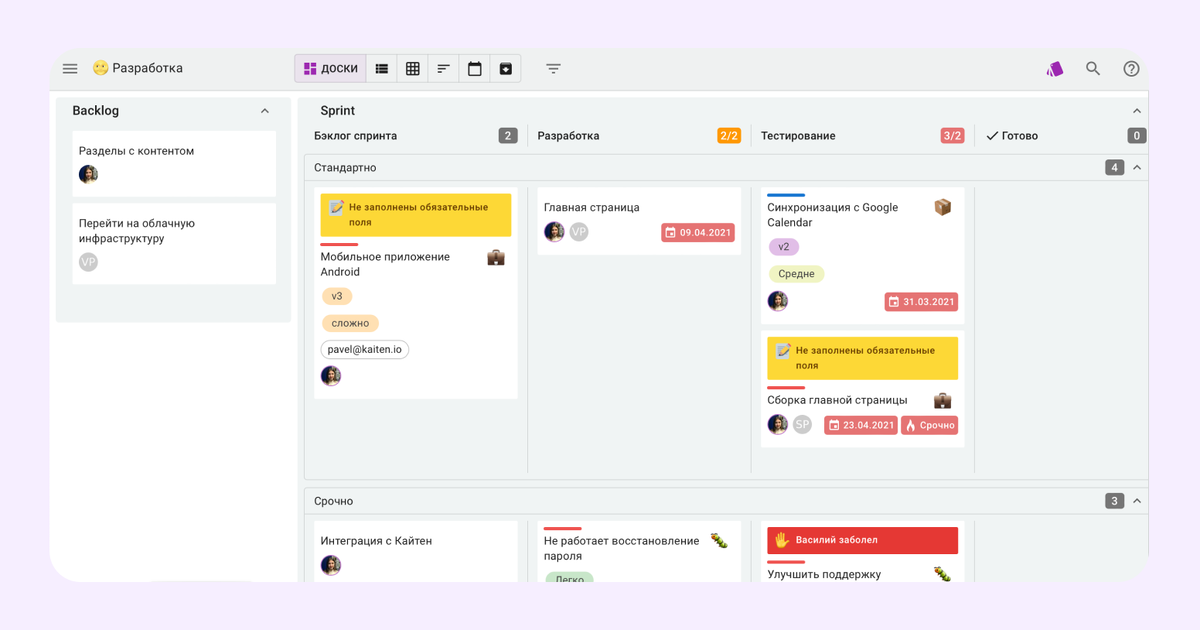Open help question mark icon

pyautogui.click(x=1131, y=69)
